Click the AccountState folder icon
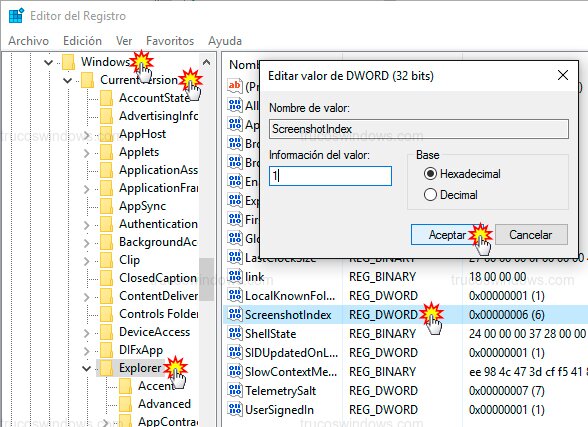The height and width of the screenshot is (427, 588). [x=106, y=98]
